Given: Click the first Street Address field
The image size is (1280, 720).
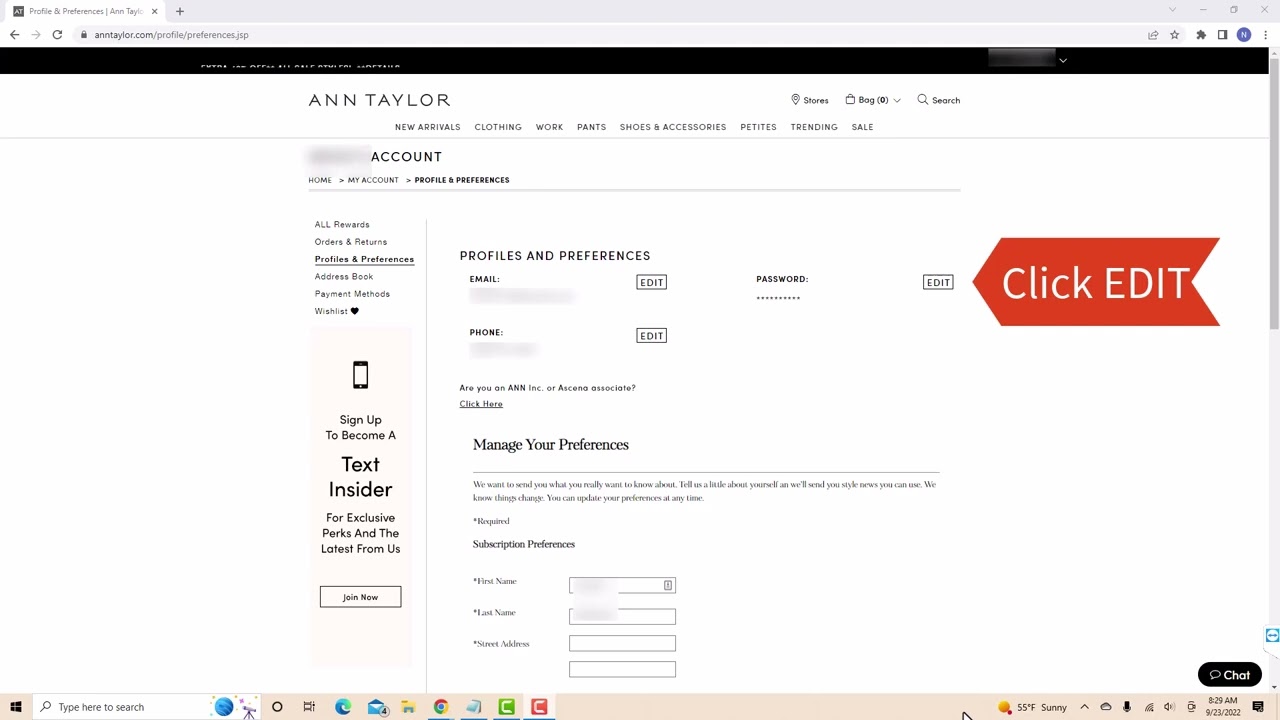Looking at the screenshot, I should pyautogui.click(x=622, y=643).
